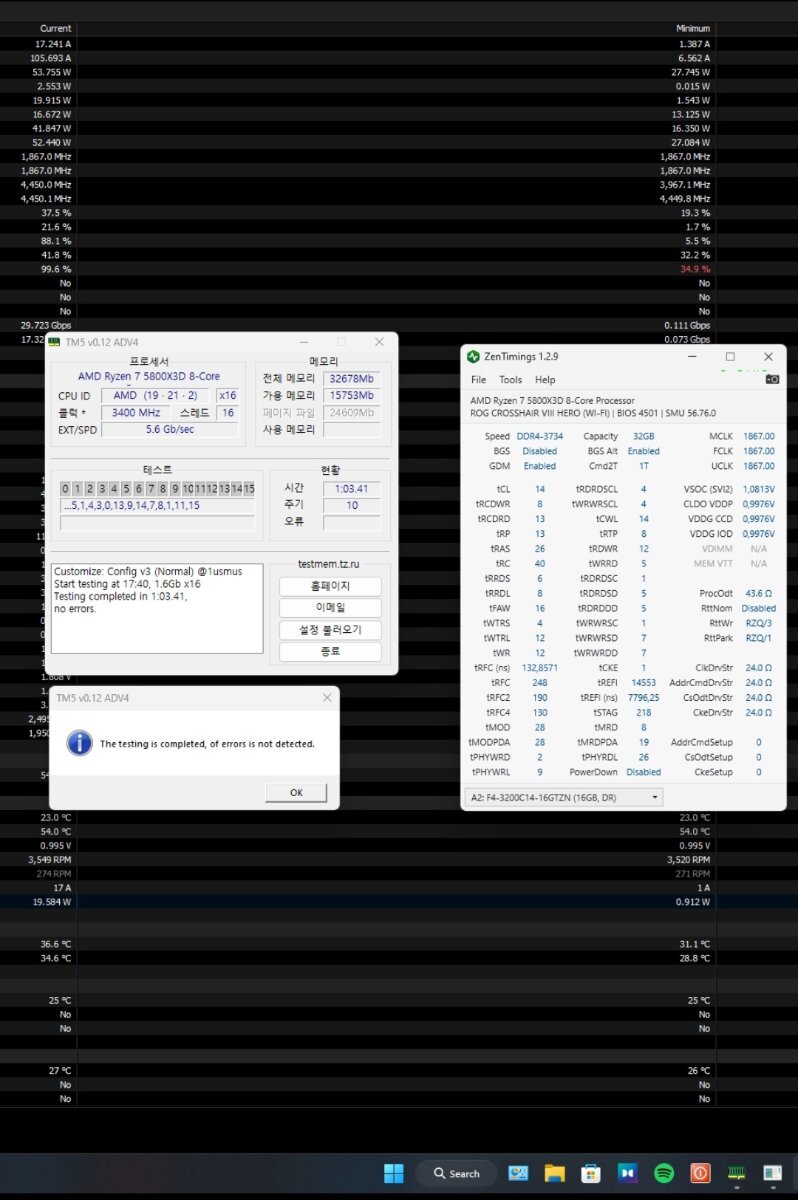798x1200 pixels.
Task: Close the TM5 completion message dialog
Action: pos(325,697)
